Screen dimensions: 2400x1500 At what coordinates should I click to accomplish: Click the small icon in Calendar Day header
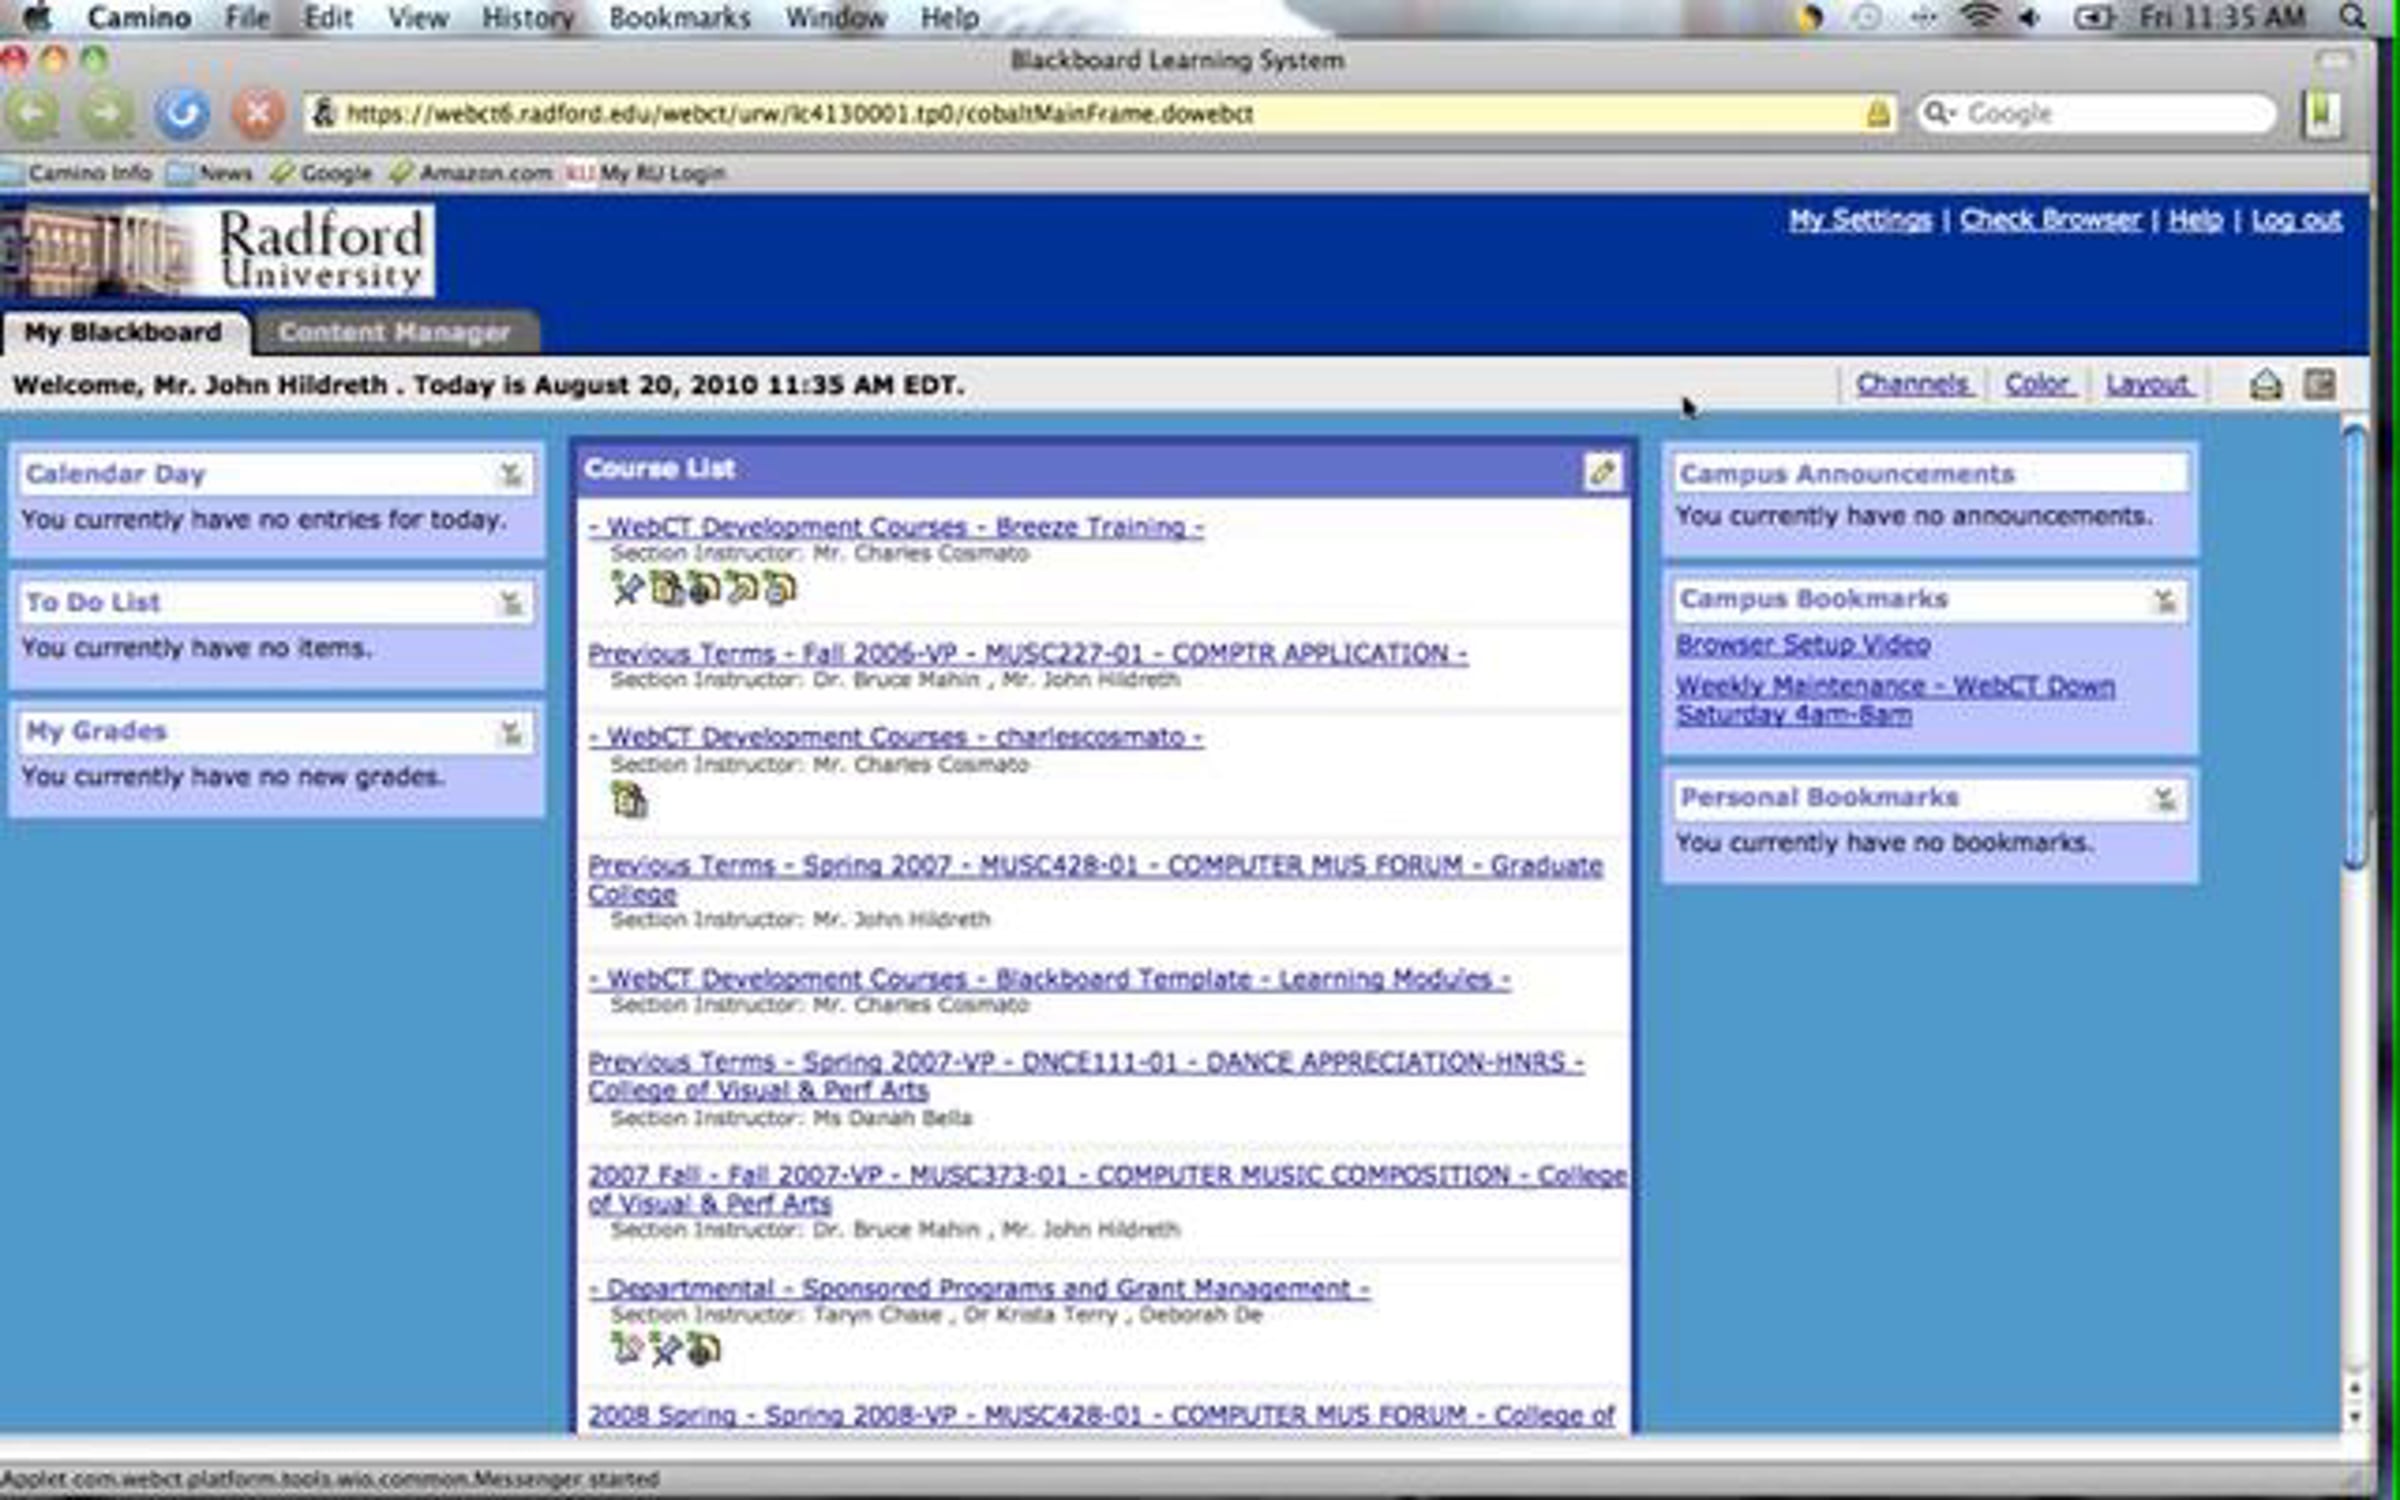point(511,474)
